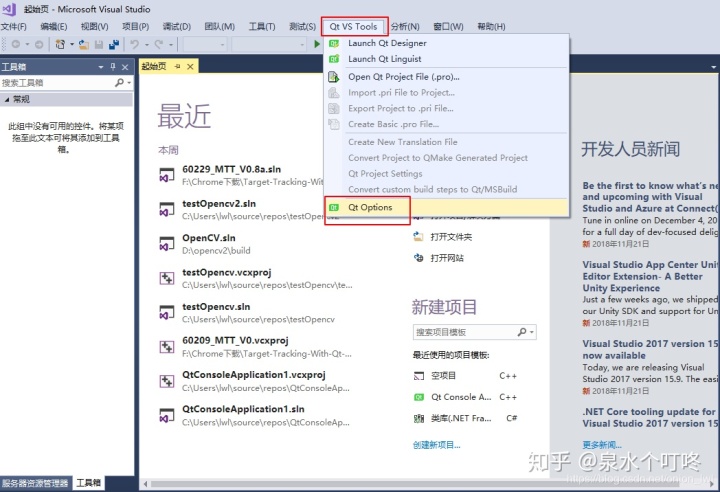The width and height of the screenshot is (720, 492).
Task: Click the project icon for 60209_MTT_V0.vcxproj
Action: (x=167, y=347)
